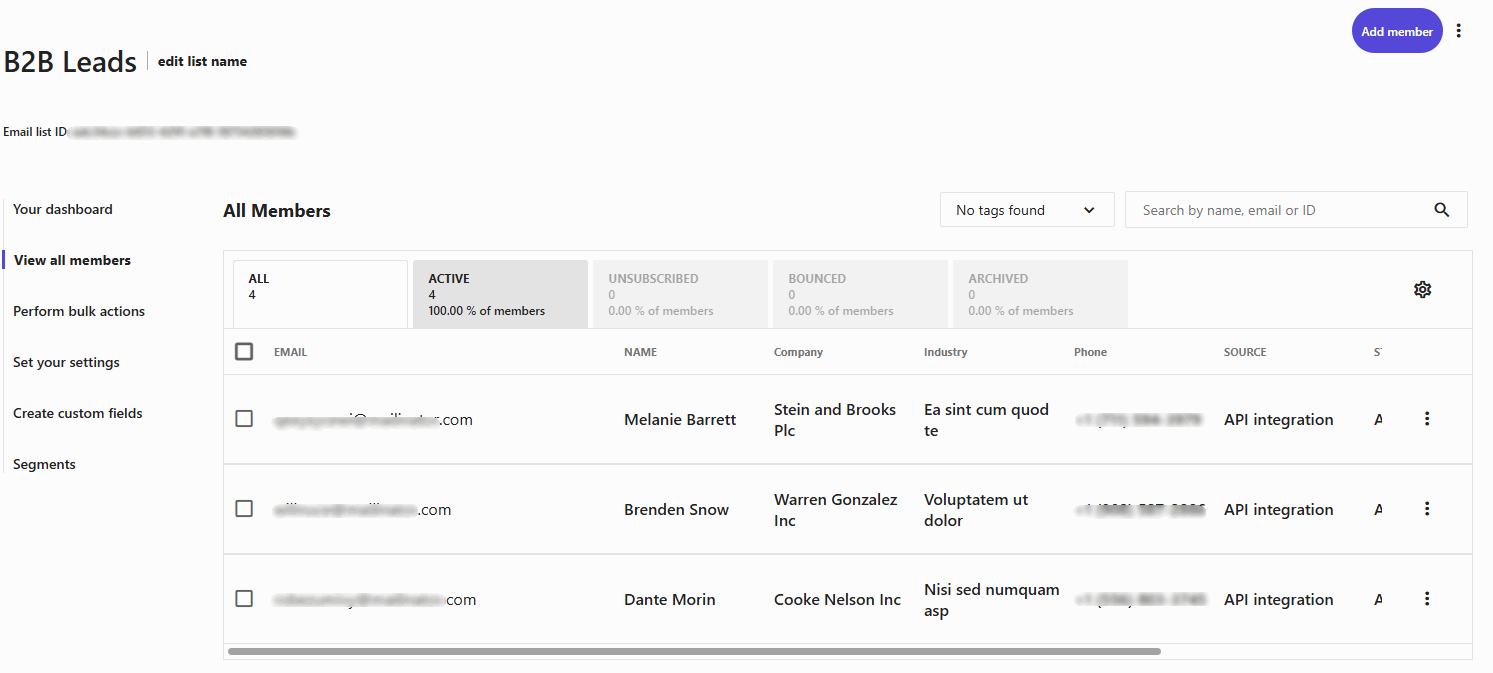This screenshot has height=673, width=1493.
Task: Switch to the UNSUBSCRIBED members tab
Action: (x=680, y=293)
